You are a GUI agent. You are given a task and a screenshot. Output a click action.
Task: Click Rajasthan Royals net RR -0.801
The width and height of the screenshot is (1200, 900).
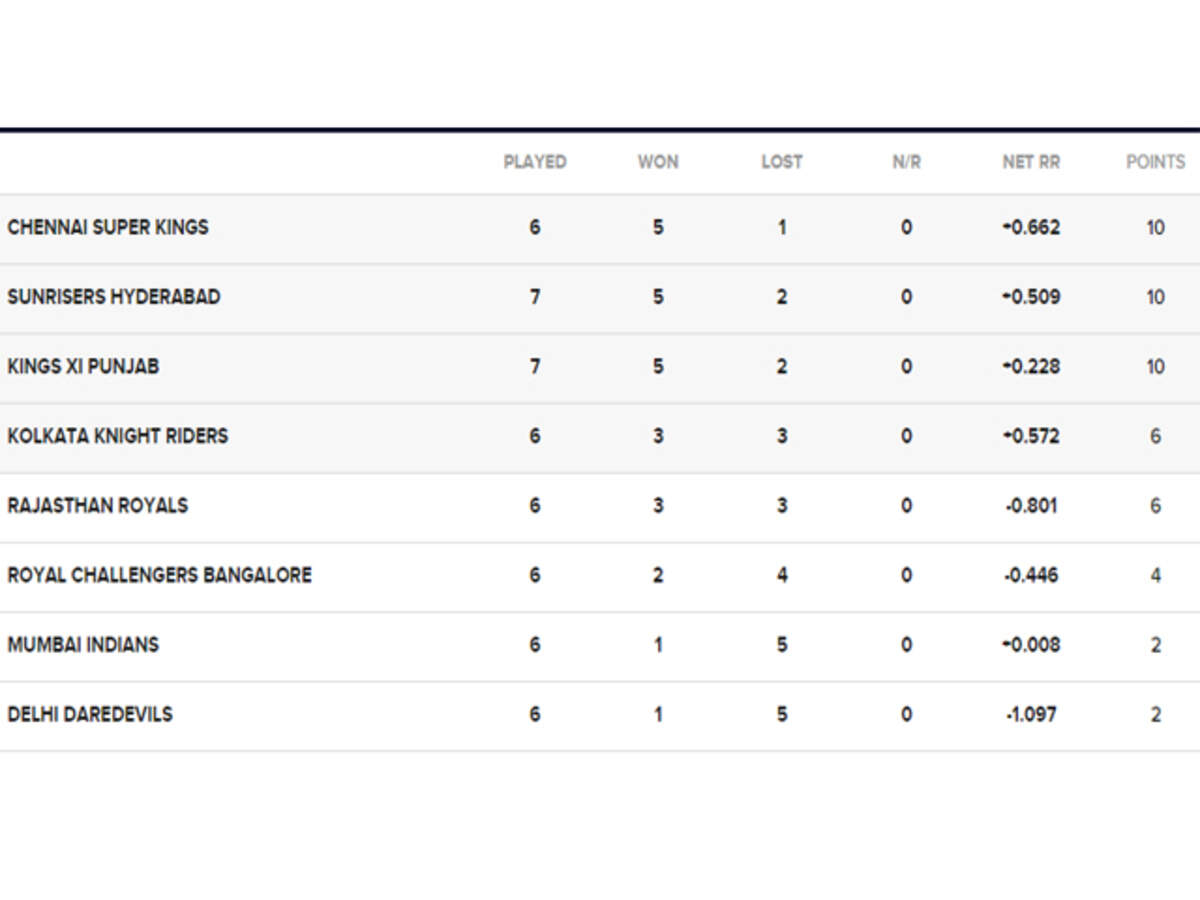1031,505
